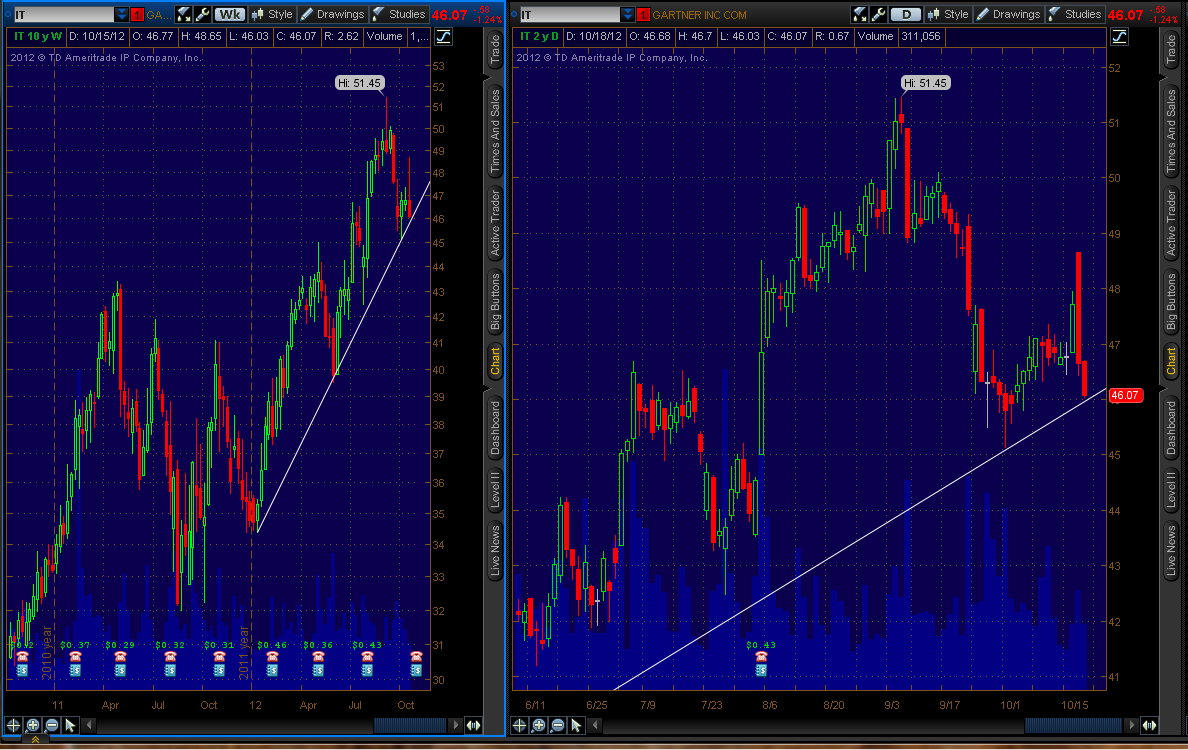This screenshot has width=1188, height=750.
Task: Select right chart's crosshair pan tool
Action: coord(520,725)
